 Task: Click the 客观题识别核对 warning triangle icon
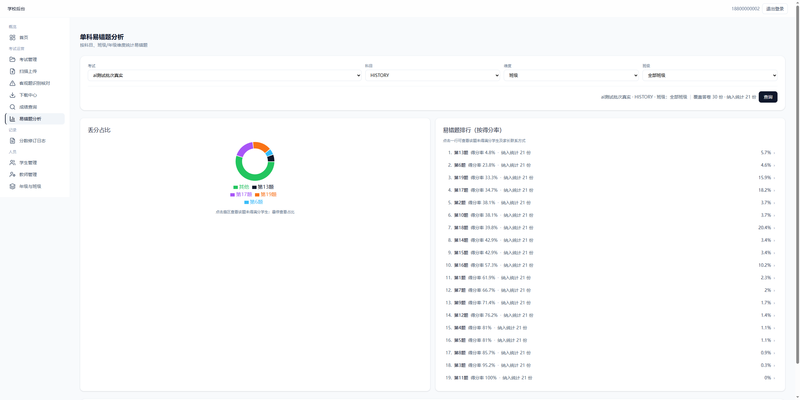tap(12, 83)
